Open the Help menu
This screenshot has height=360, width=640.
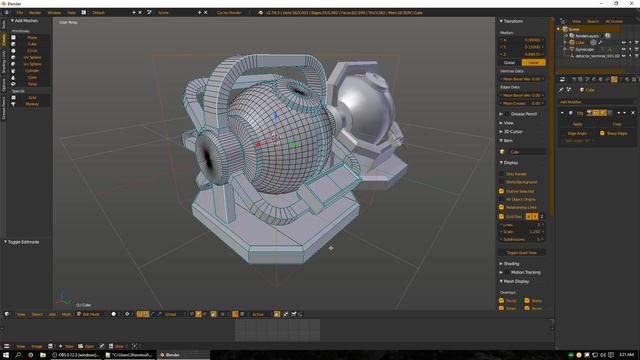click(x=71, y=13)
